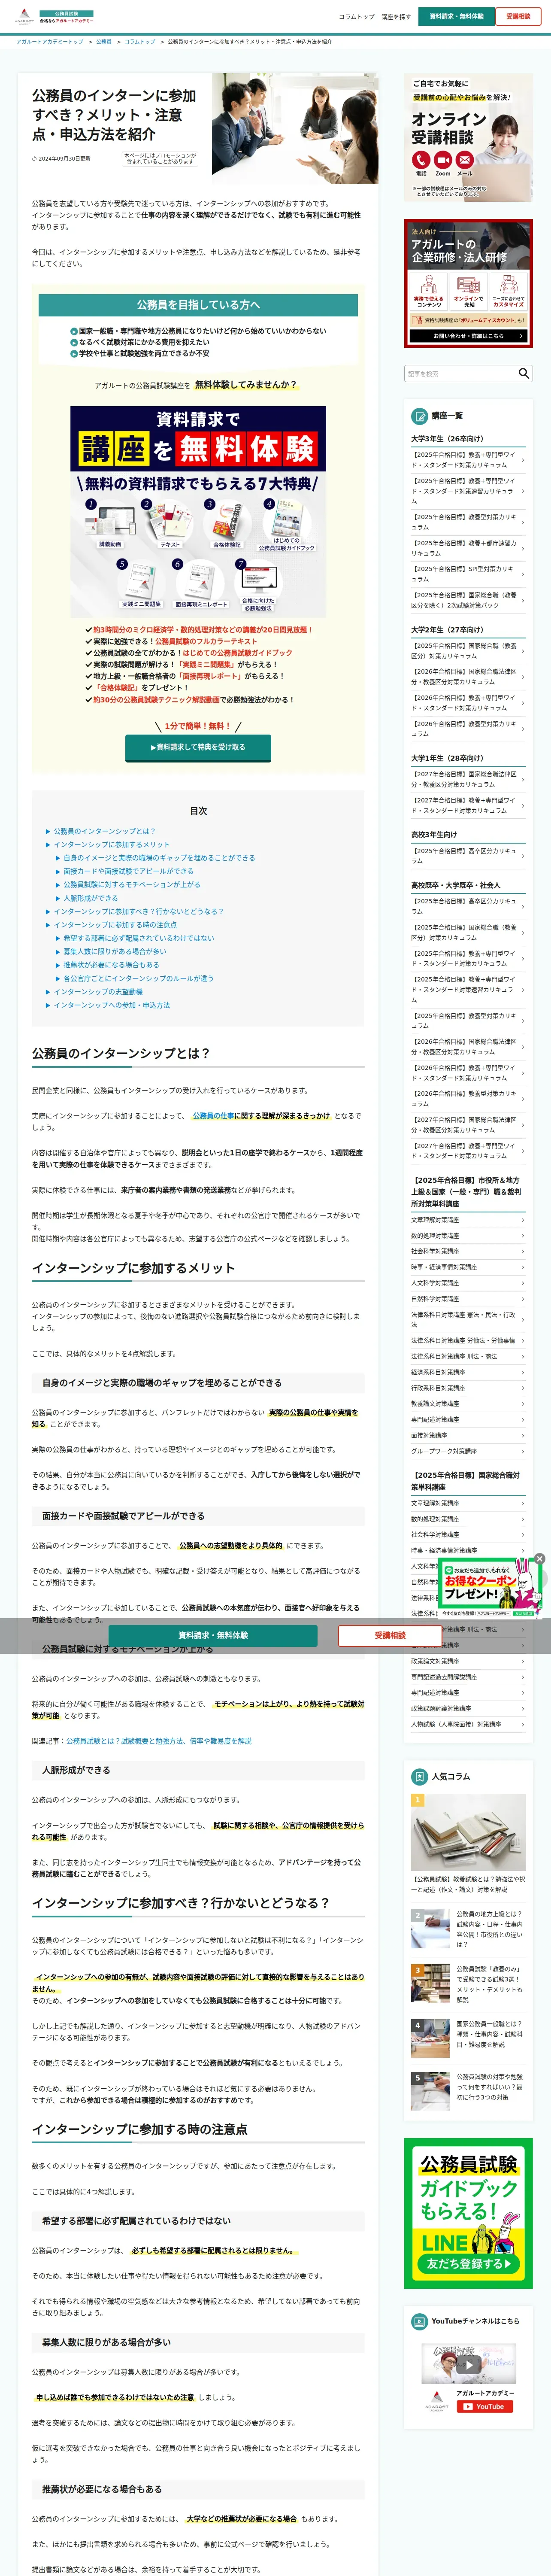
Task: Click the red YouTube logo button
Action: coord(485,2406)
